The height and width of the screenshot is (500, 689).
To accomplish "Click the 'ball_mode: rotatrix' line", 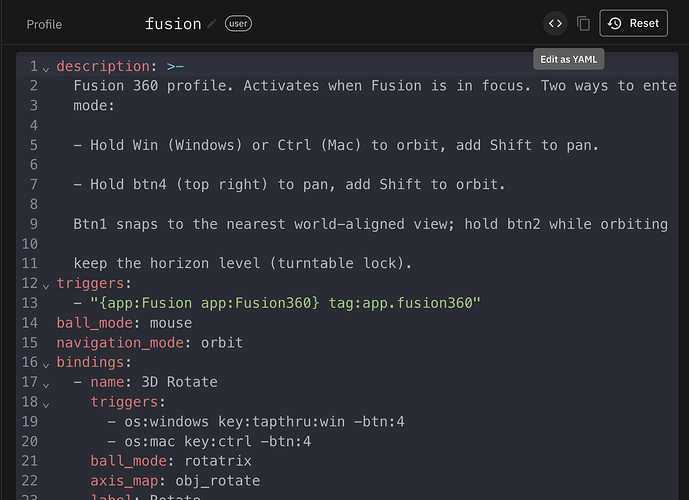I will coord(171,461).
